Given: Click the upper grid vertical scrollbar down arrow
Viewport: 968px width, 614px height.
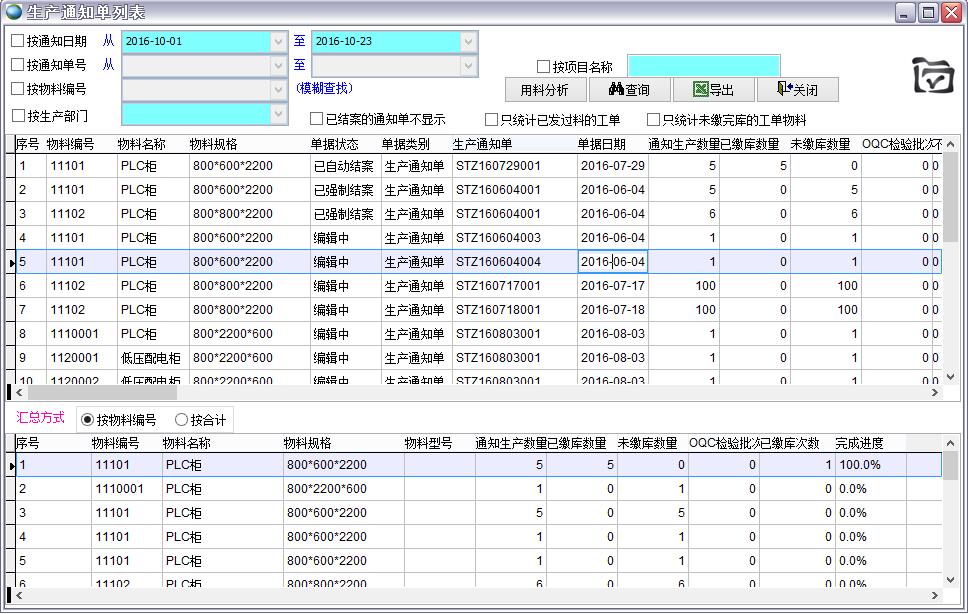Looking at the screenshot, I should point(950,378).
